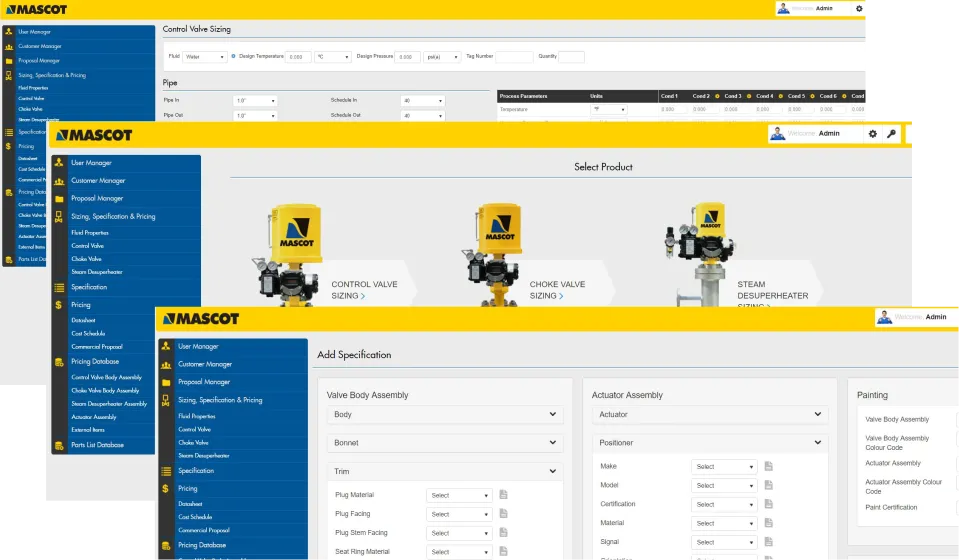Select Steam Desuperheater in Select Product window sidebar
Image resolution: width=959 pixels, height=560 pixels.
coord(97,271)
